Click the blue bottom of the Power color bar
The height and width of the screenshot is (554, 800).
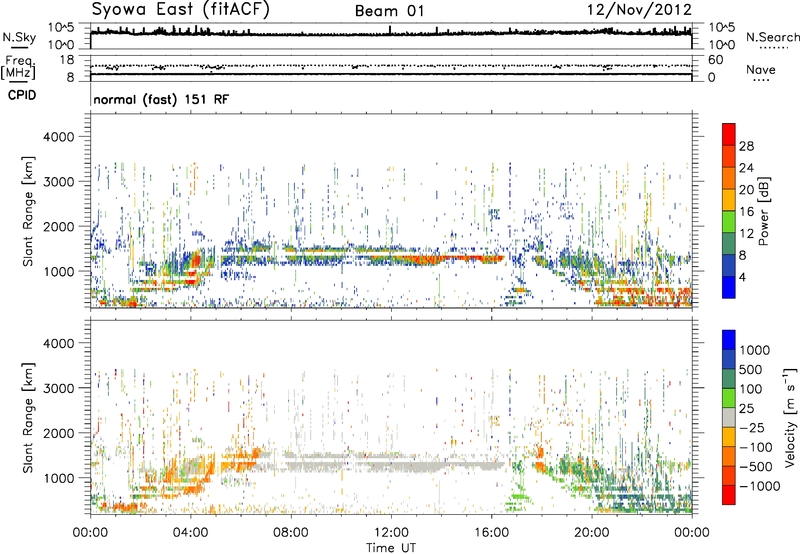729,288
